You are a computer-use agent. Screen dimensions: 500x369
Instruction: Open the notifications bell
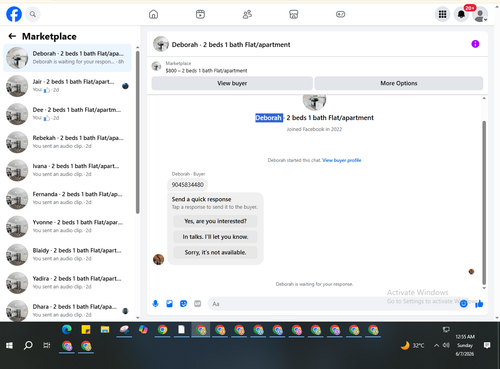click(x=461, y=14)
